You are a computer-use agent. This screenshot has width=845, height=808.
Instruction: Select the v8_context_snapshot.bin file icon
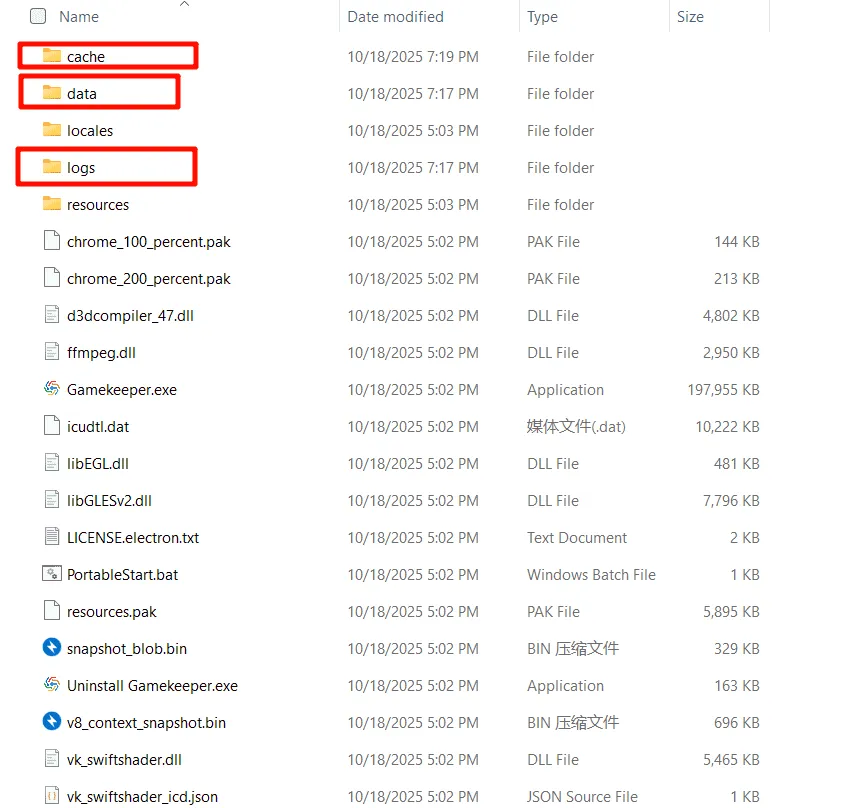click(x=52, y=722)
